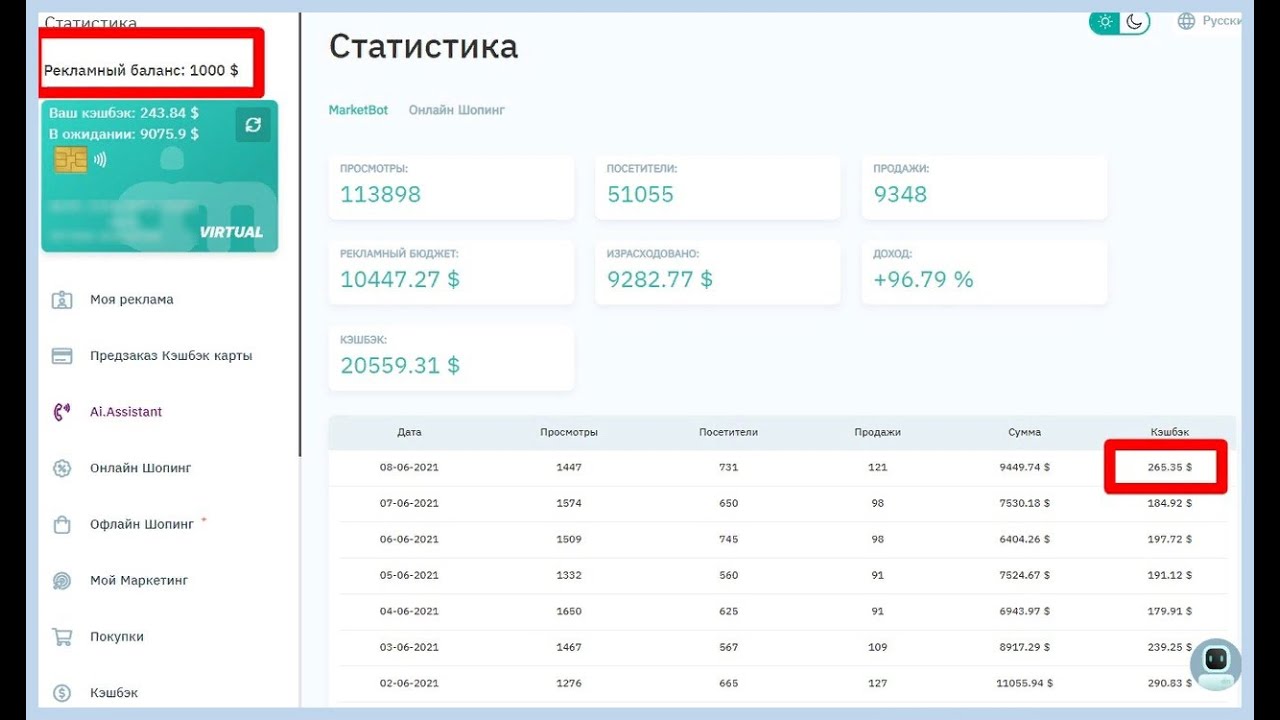The width and height of the screenshot is (1280, 720).
Task: Click the Покупки shopping cart icon
Action: click(x=62, y=636)
